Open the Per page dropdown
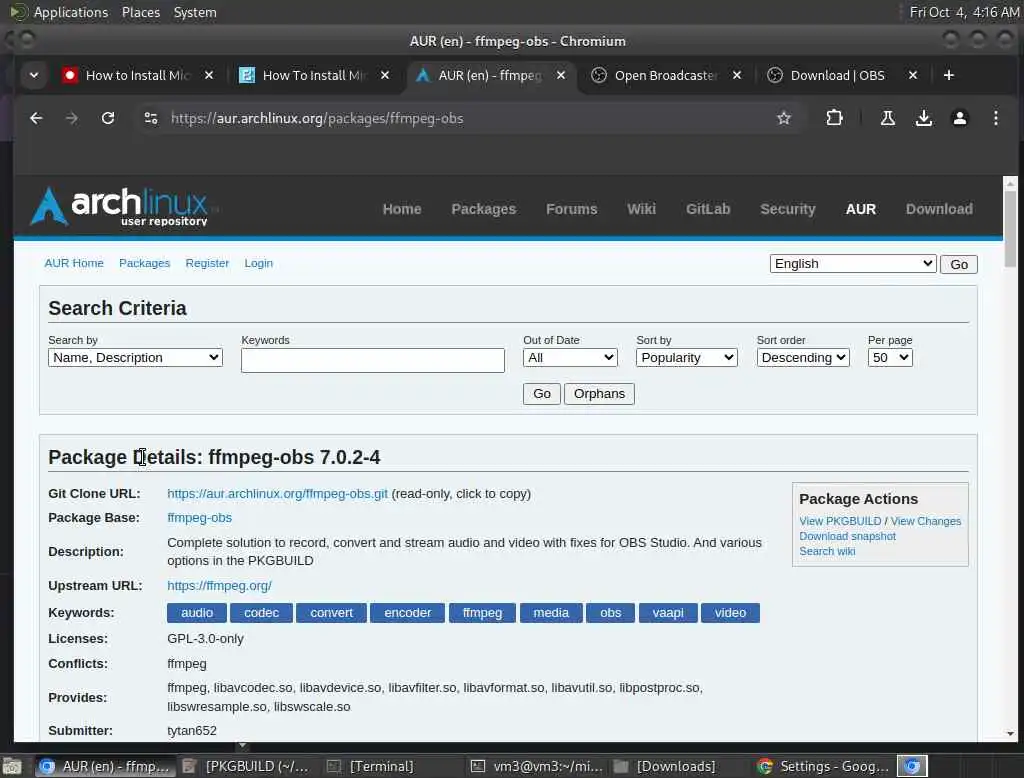Image resolution: width=1024 pixels, height=778 pixels. tap(890, 358)
